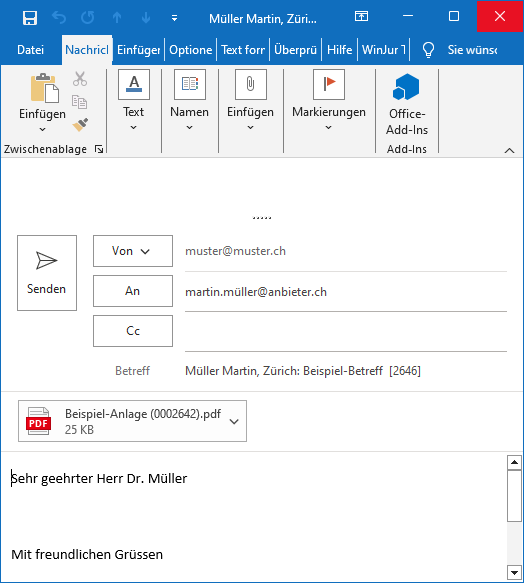Click the Text formatting icon

134,84
